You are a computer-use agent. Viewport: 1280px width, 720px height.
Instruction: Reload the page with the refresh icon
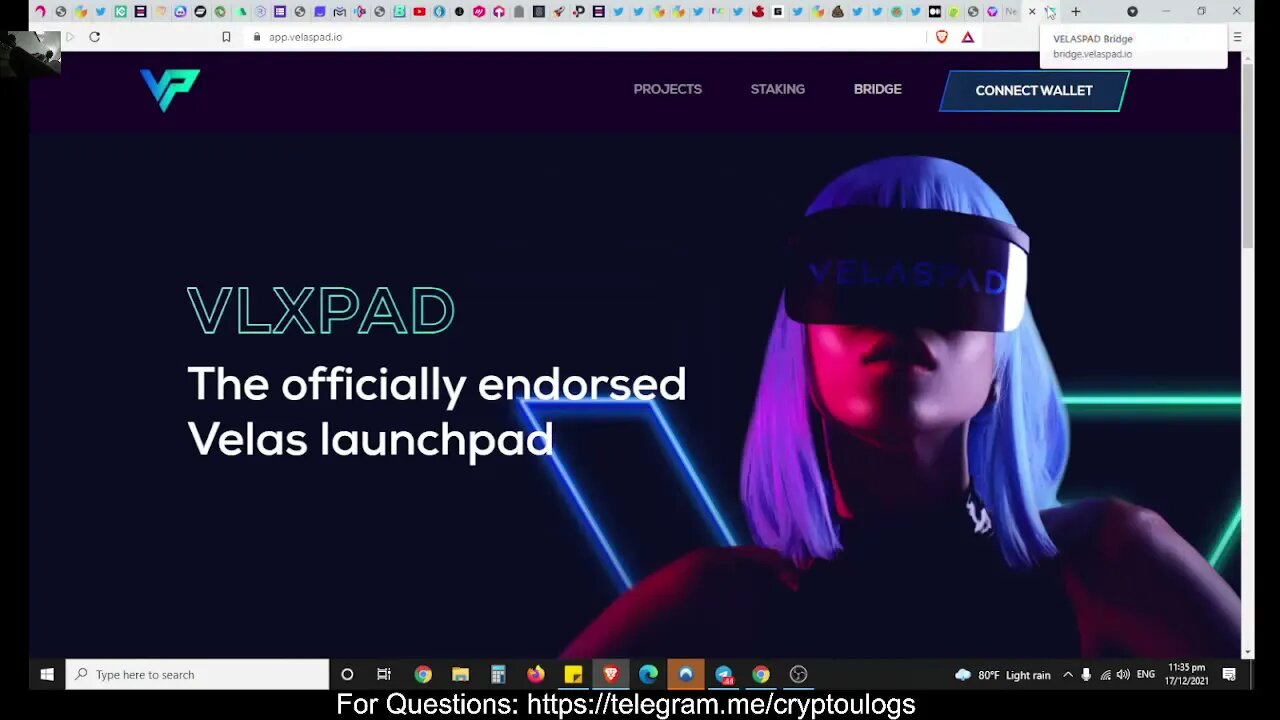94,37
